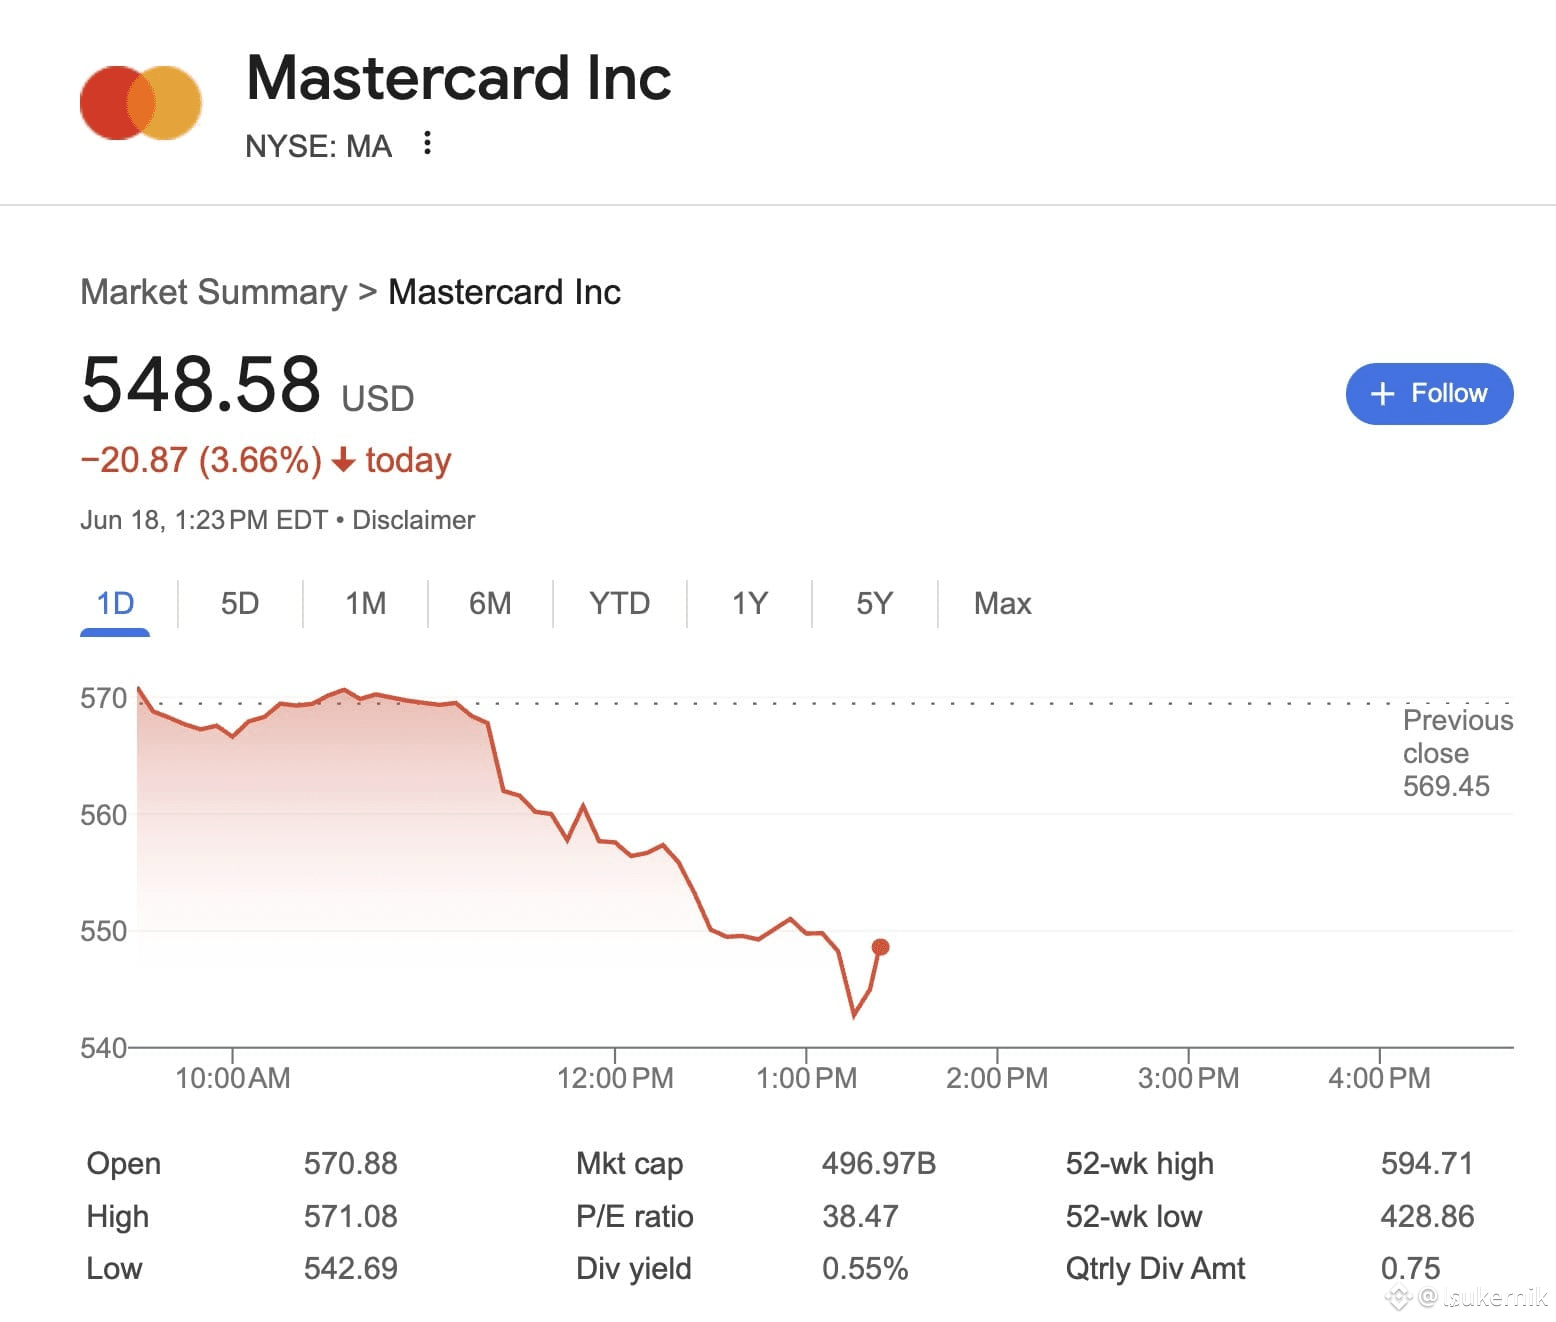Select the Max chart range tab

(x=1002, y=603)
